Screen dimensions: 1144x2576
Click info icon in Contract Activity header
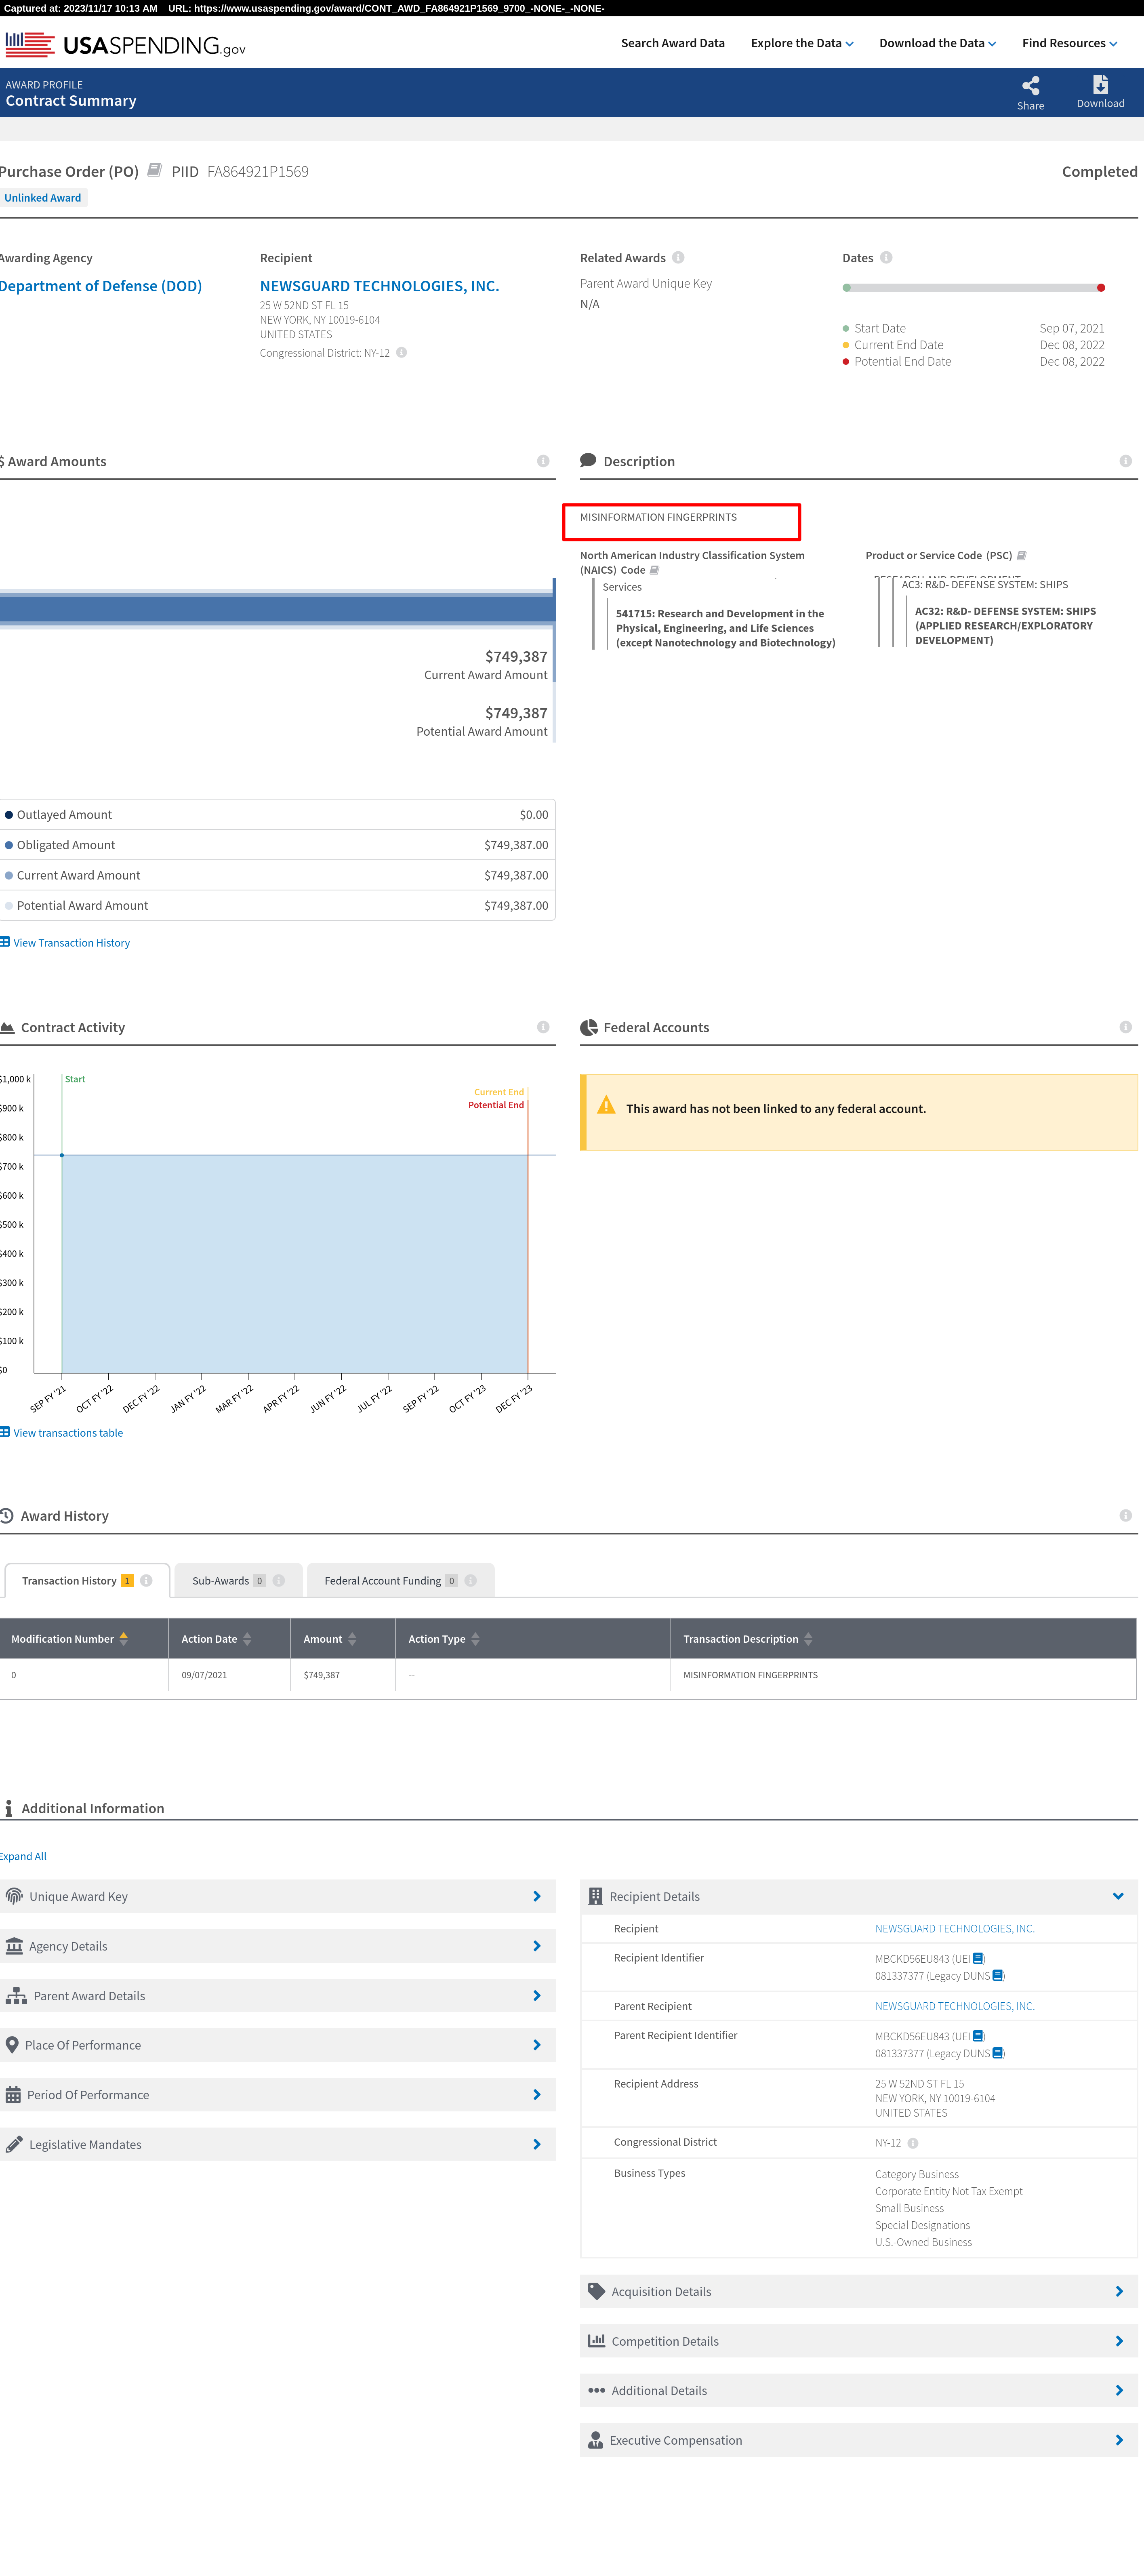tap(543, 1027)
